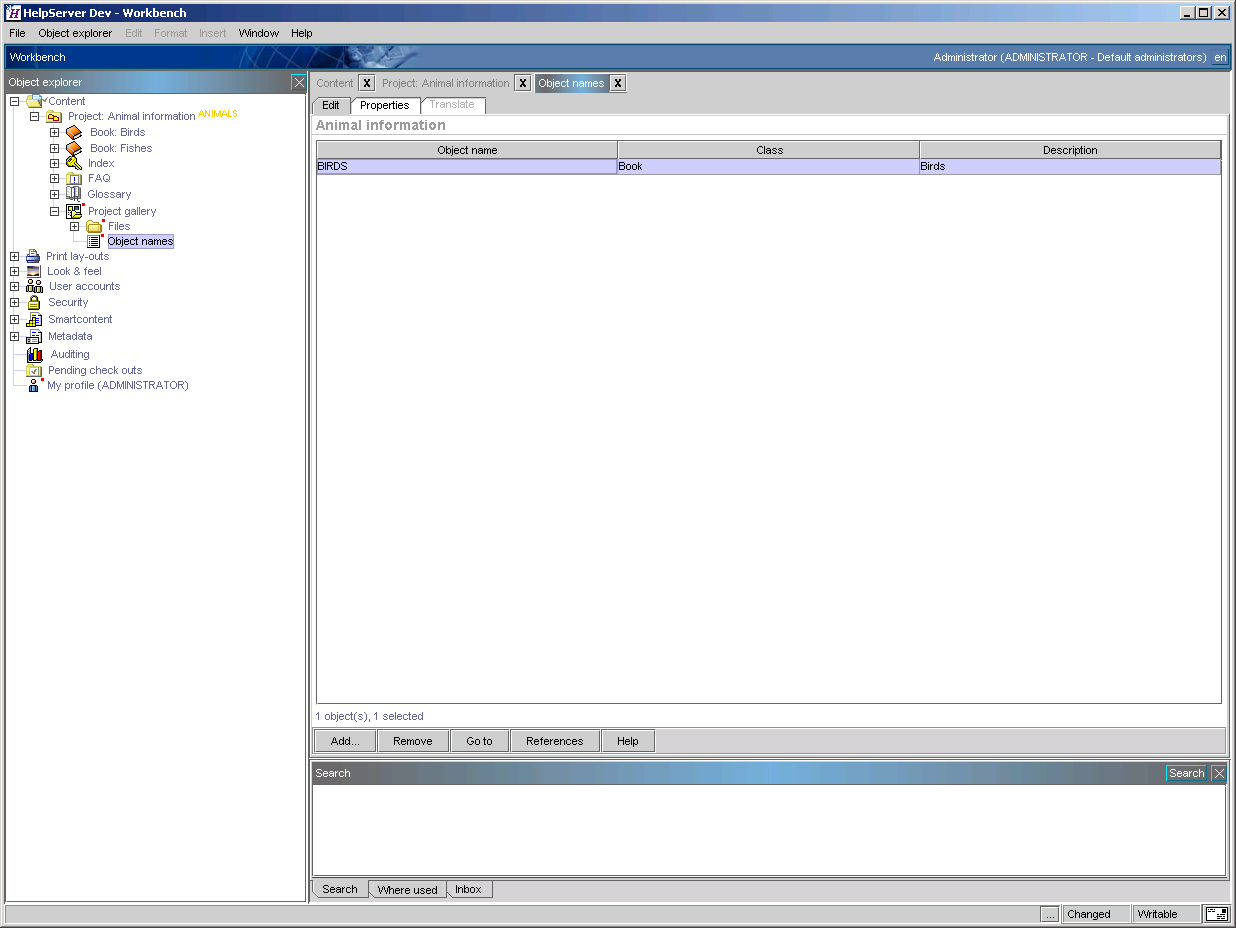Click the References button
Image resolution: width=1236 pixels, height=928 pixels.
pos(555,741)
